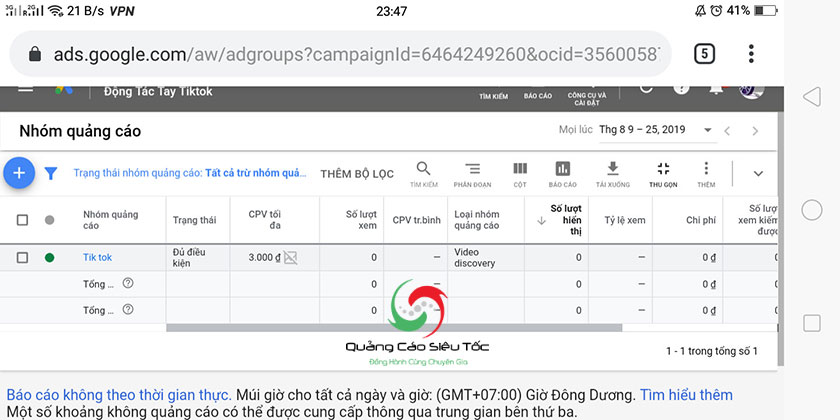Tap the Android recents square button
The width and height of the screenshot is (840, 420).
point(812,323)
